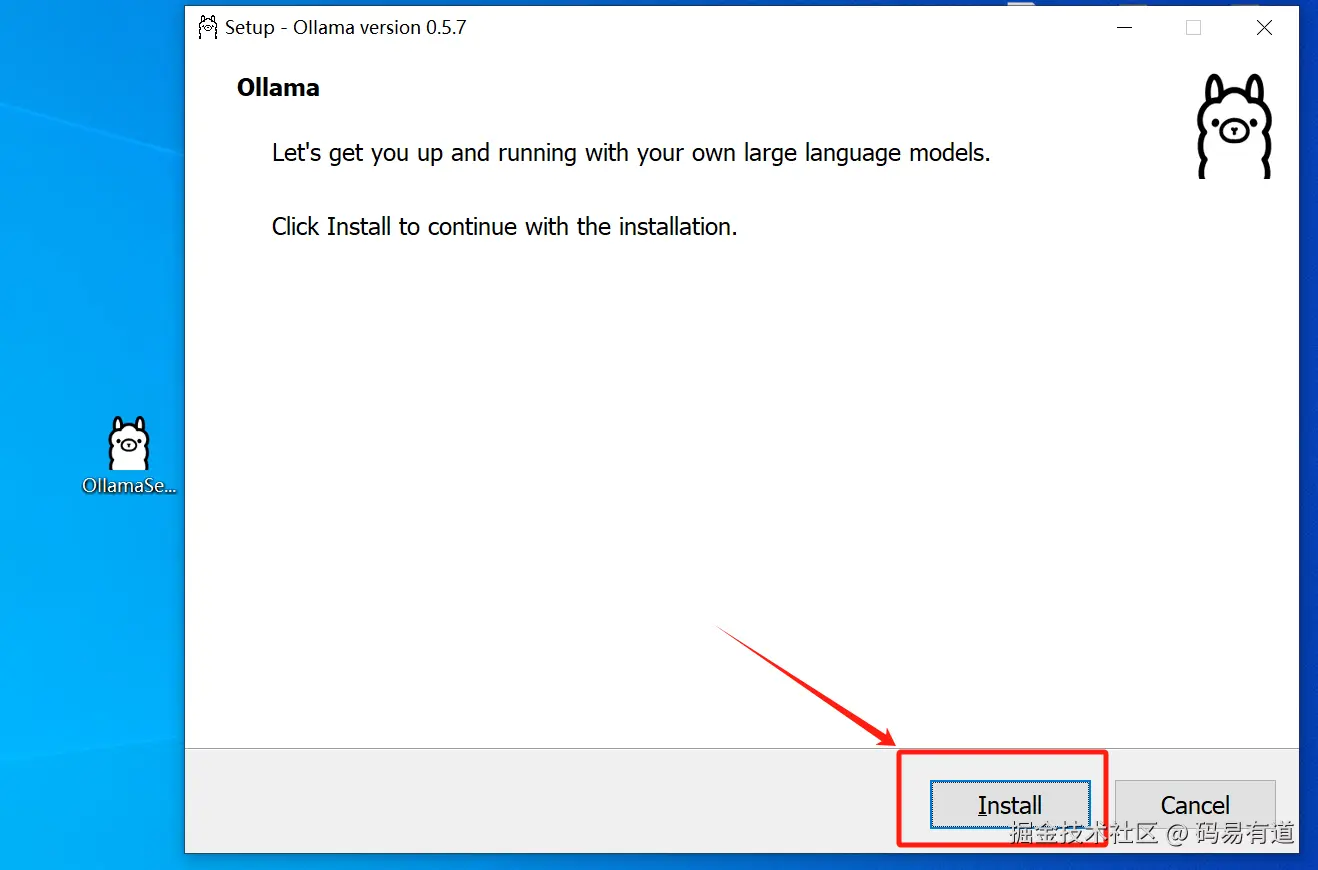Cancel the Ollama setup

pos(1195,805)
